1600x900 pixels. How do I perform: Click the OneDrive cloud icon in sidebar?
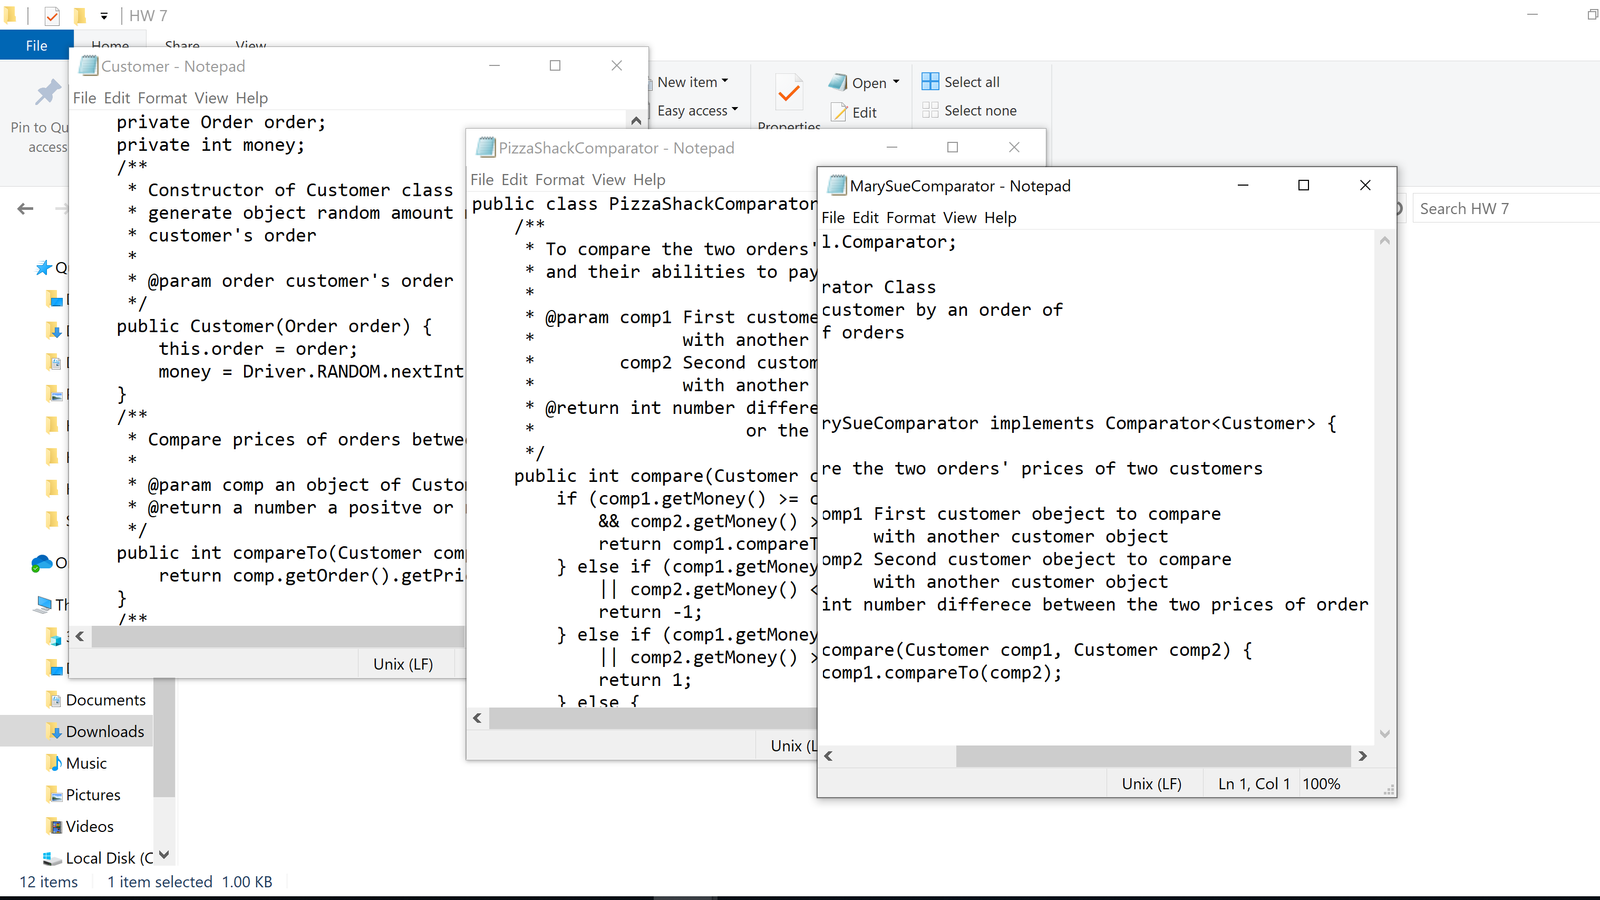click(42, 563)
